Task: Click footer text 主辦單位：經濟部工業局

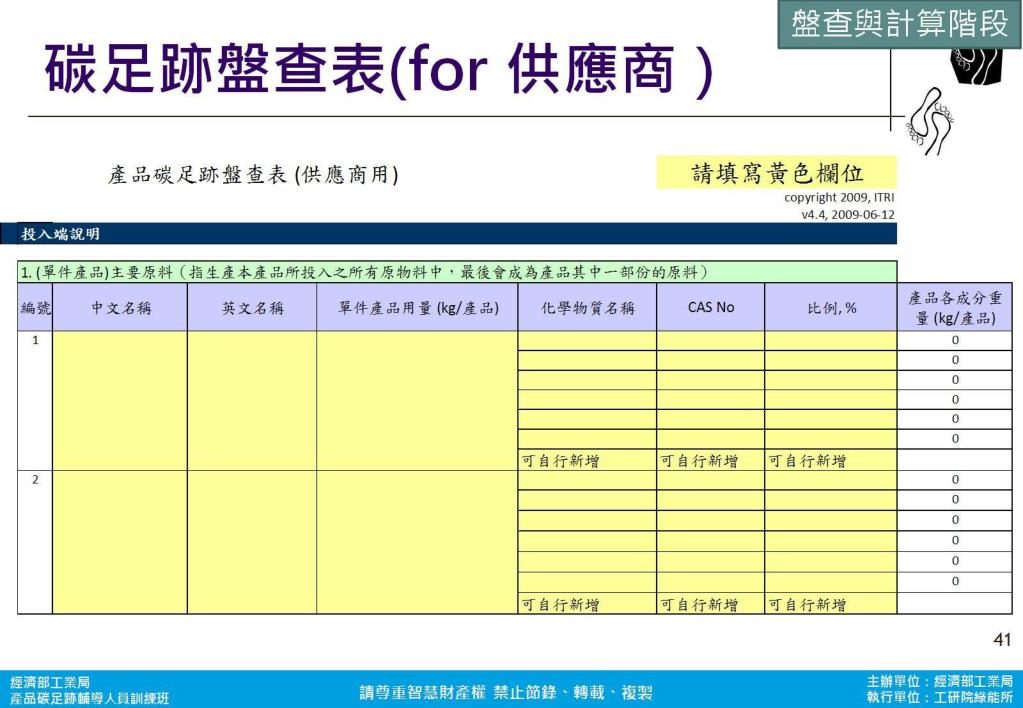Action: 940,682
